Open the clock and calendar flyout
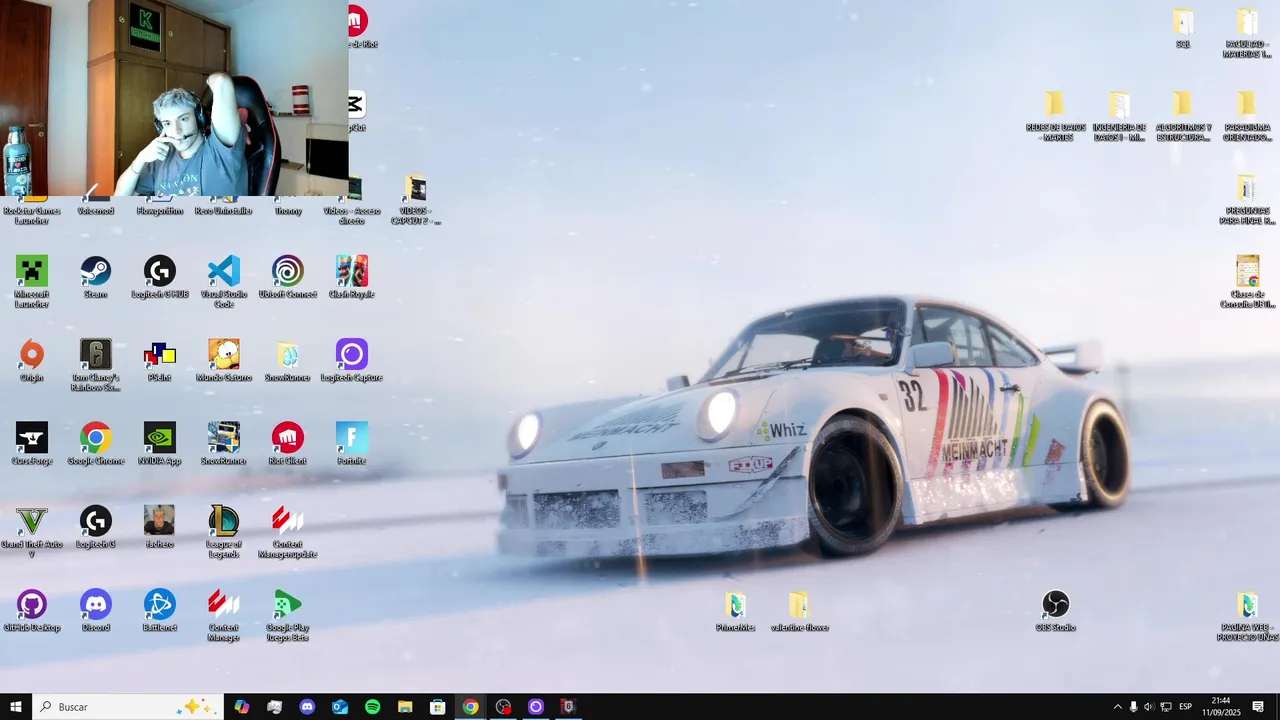 [x=1221, y=707]
